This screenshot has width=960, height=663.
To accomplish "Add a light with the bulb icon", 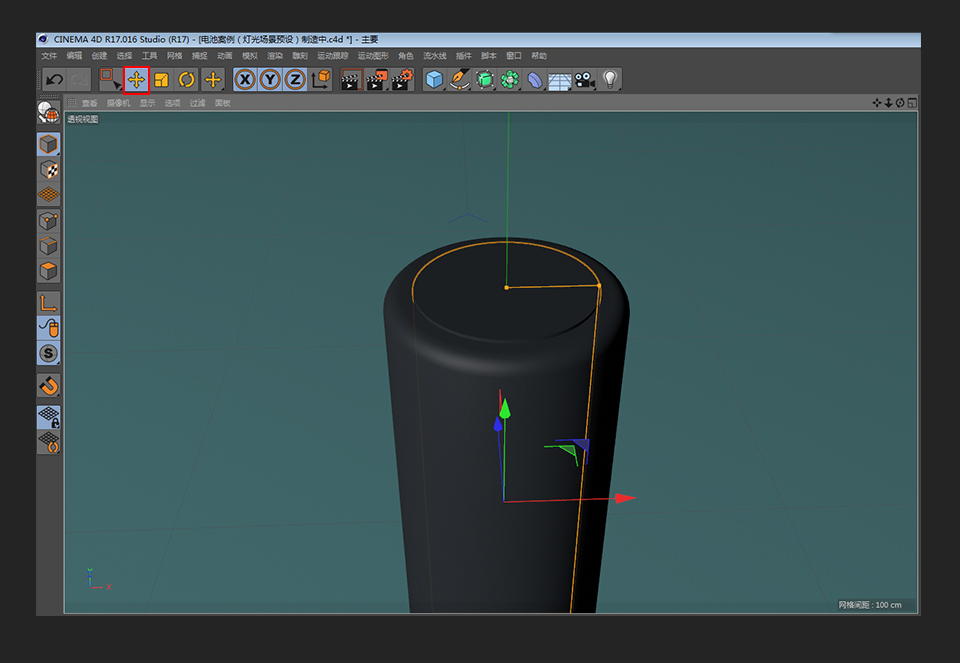I will pyautogui.click(x=609, y=80).
